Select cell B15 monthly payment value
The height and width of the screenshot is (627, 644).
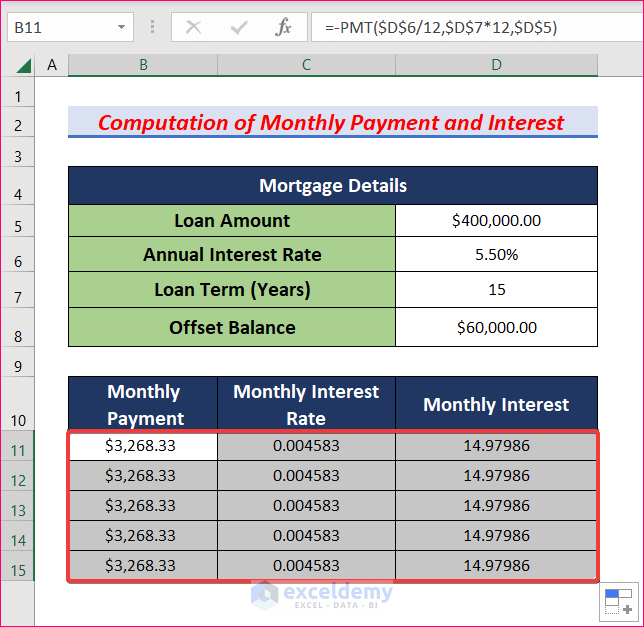pos(143,565)
